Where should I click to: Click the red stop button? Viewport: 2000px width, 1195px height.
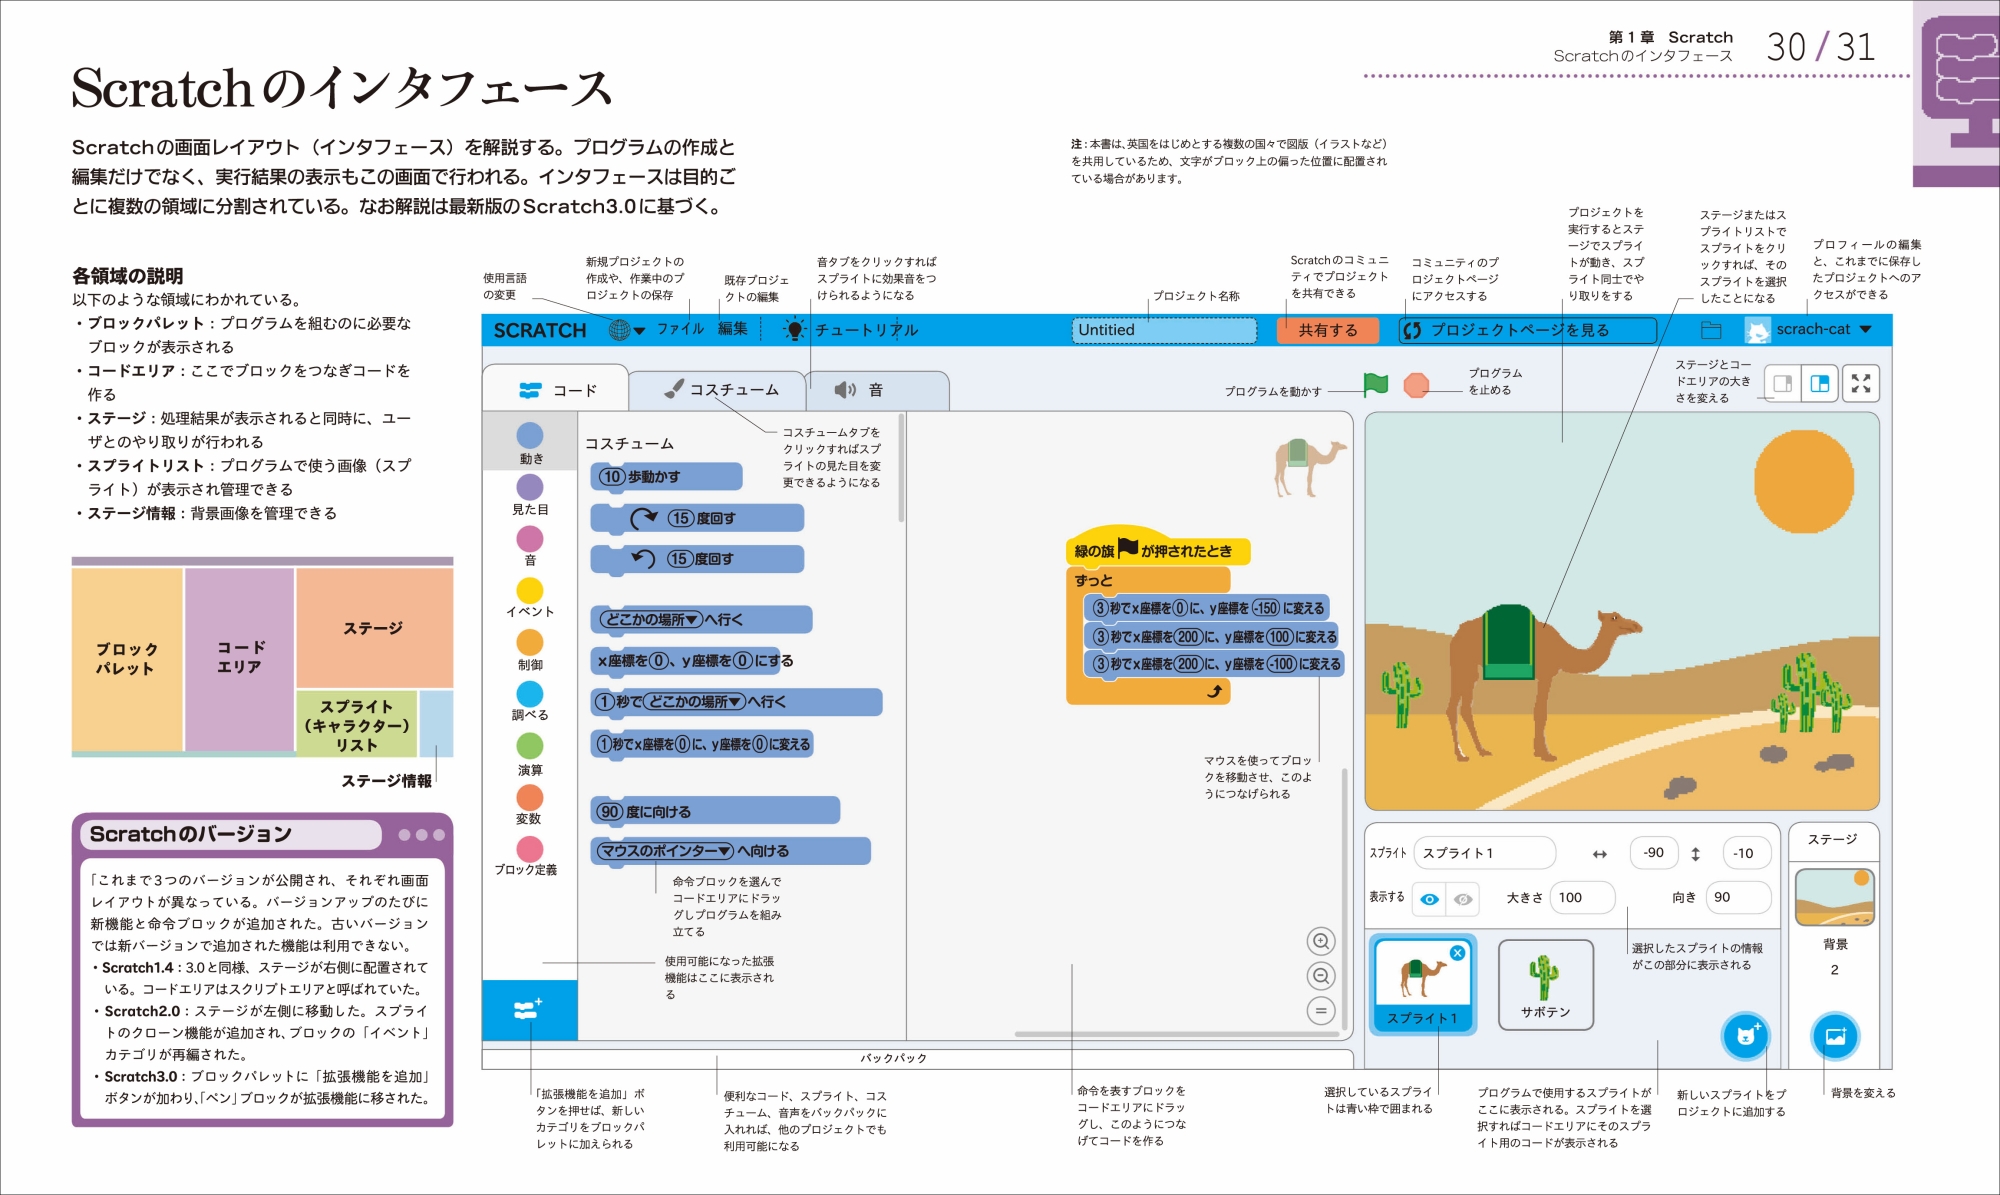[x=1416, y=385]
